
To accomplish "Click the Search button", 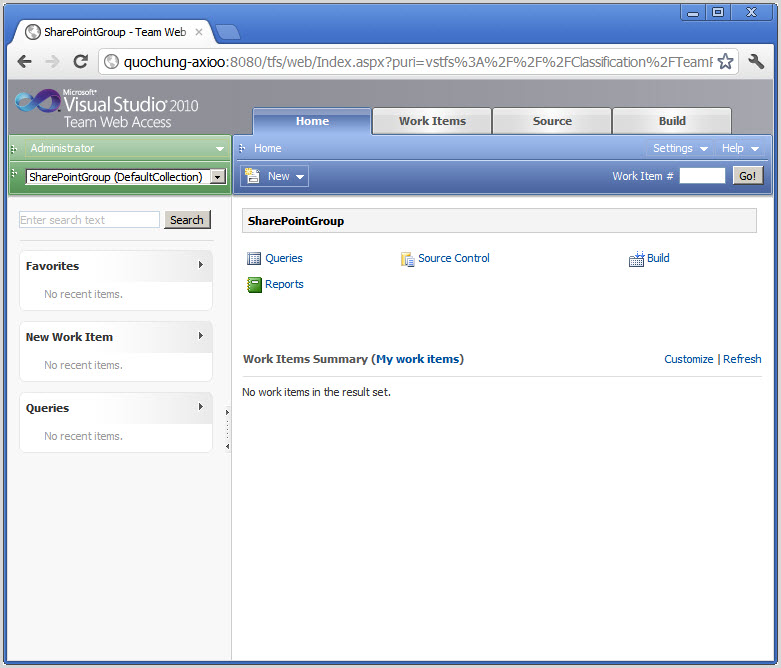I will pyautogui.click(x=187, y=220).
